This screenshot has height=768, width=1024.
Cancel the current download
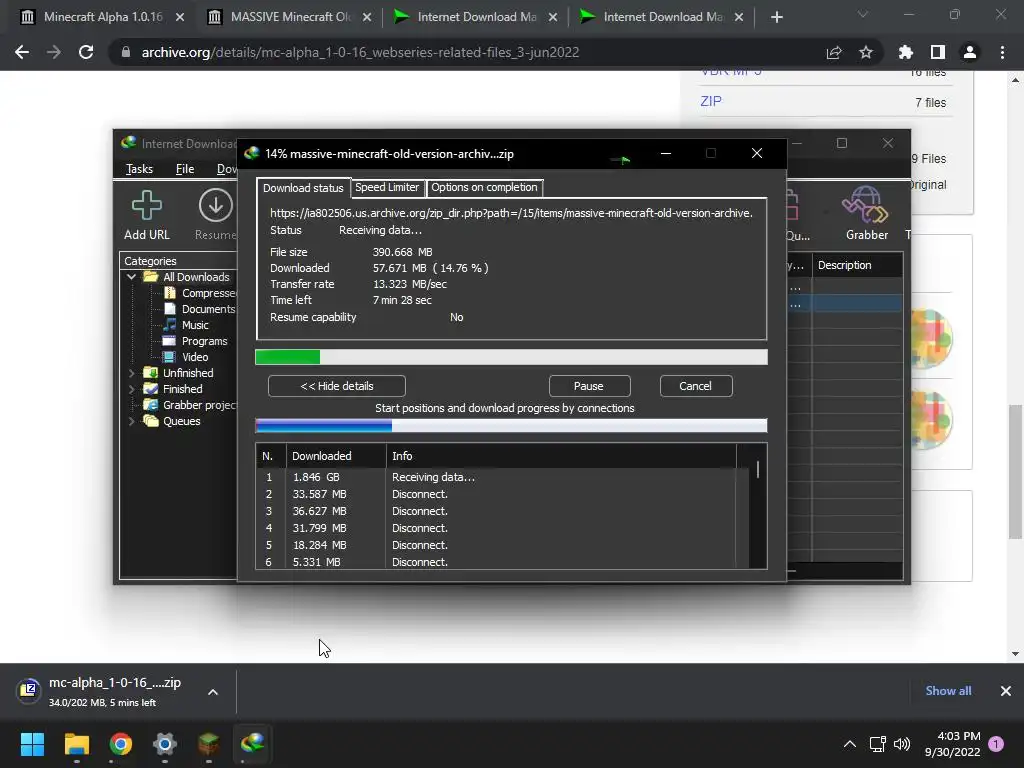click(696, 386)
